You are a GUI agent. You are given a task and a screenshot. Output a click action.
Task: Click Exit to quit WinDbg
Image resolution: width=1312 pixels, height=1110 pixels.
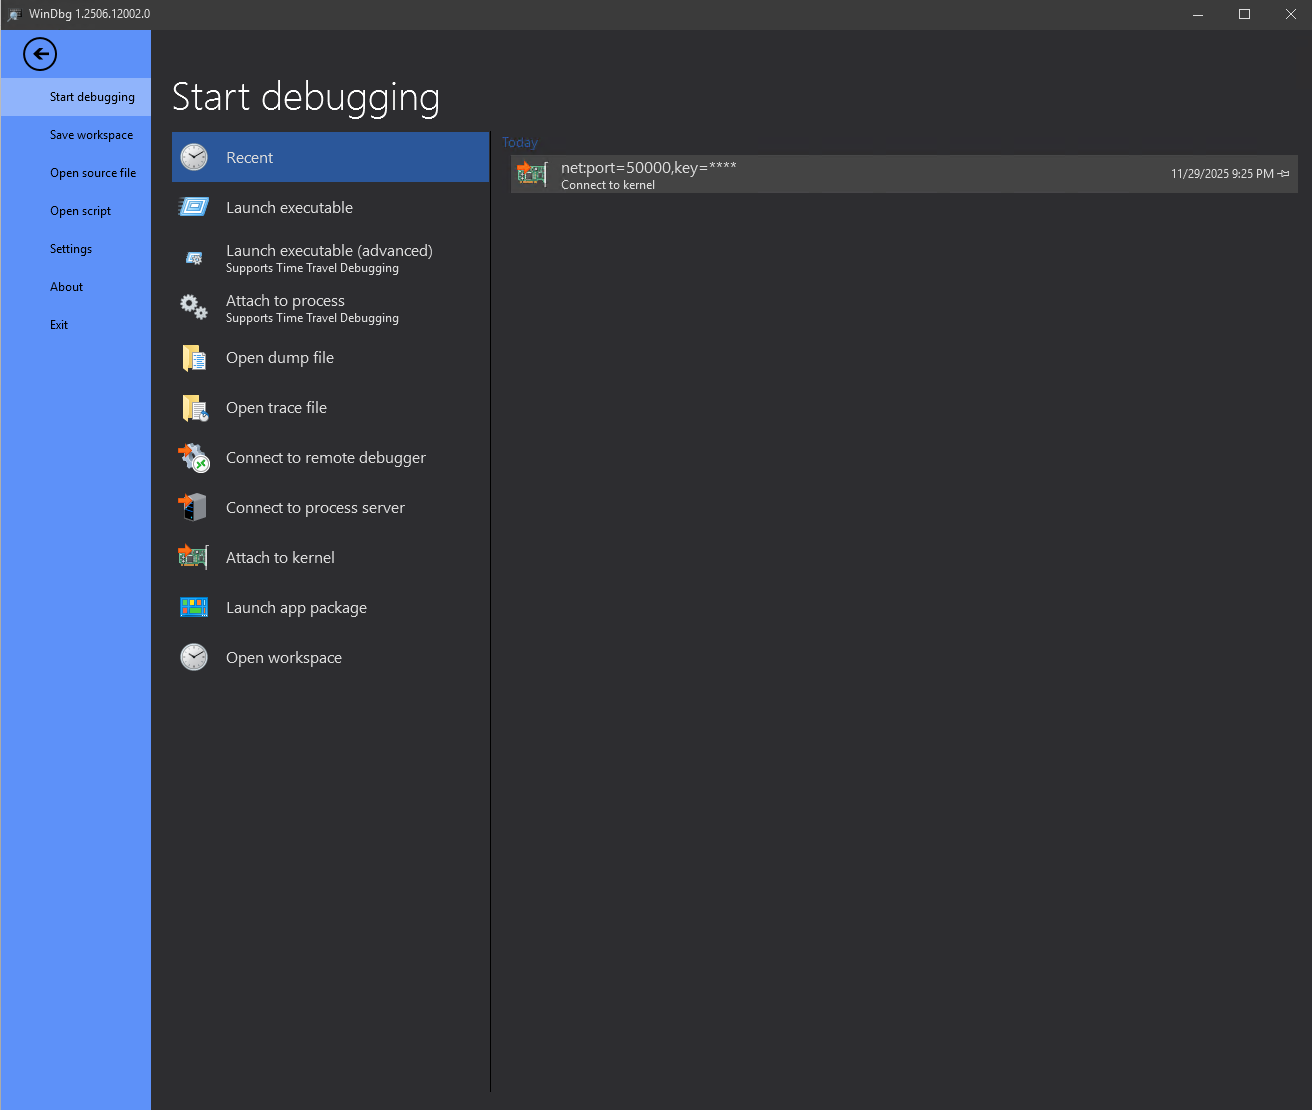coord(59,324)
